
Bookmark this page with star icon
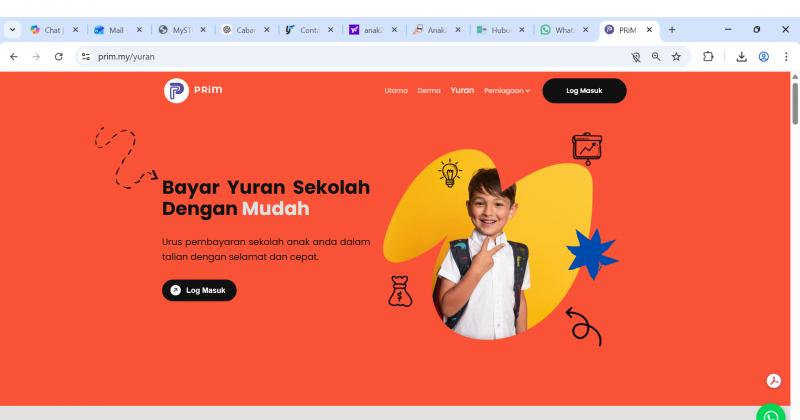coord(676,57)
